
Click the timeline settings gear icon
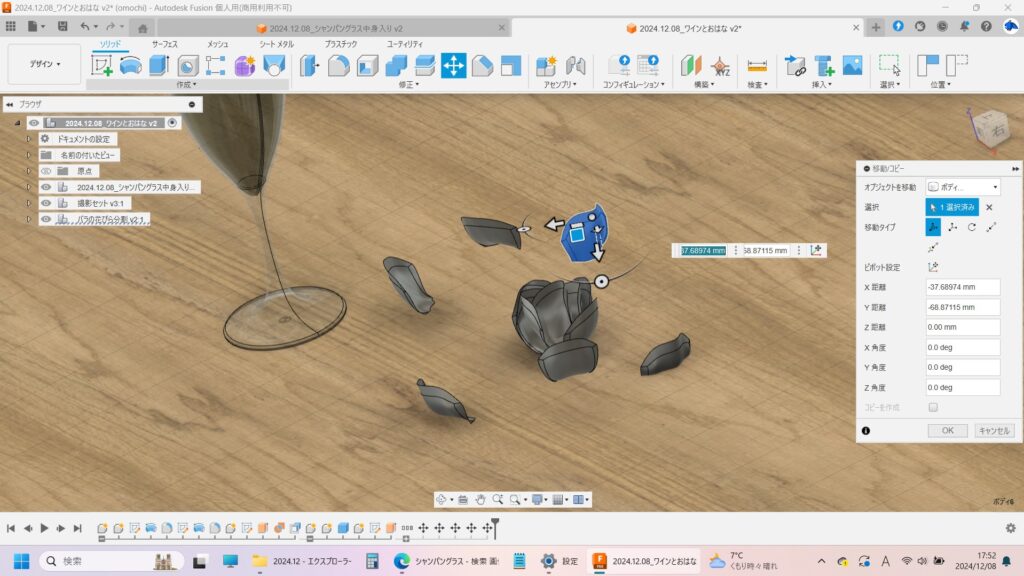click(1010, 528)
